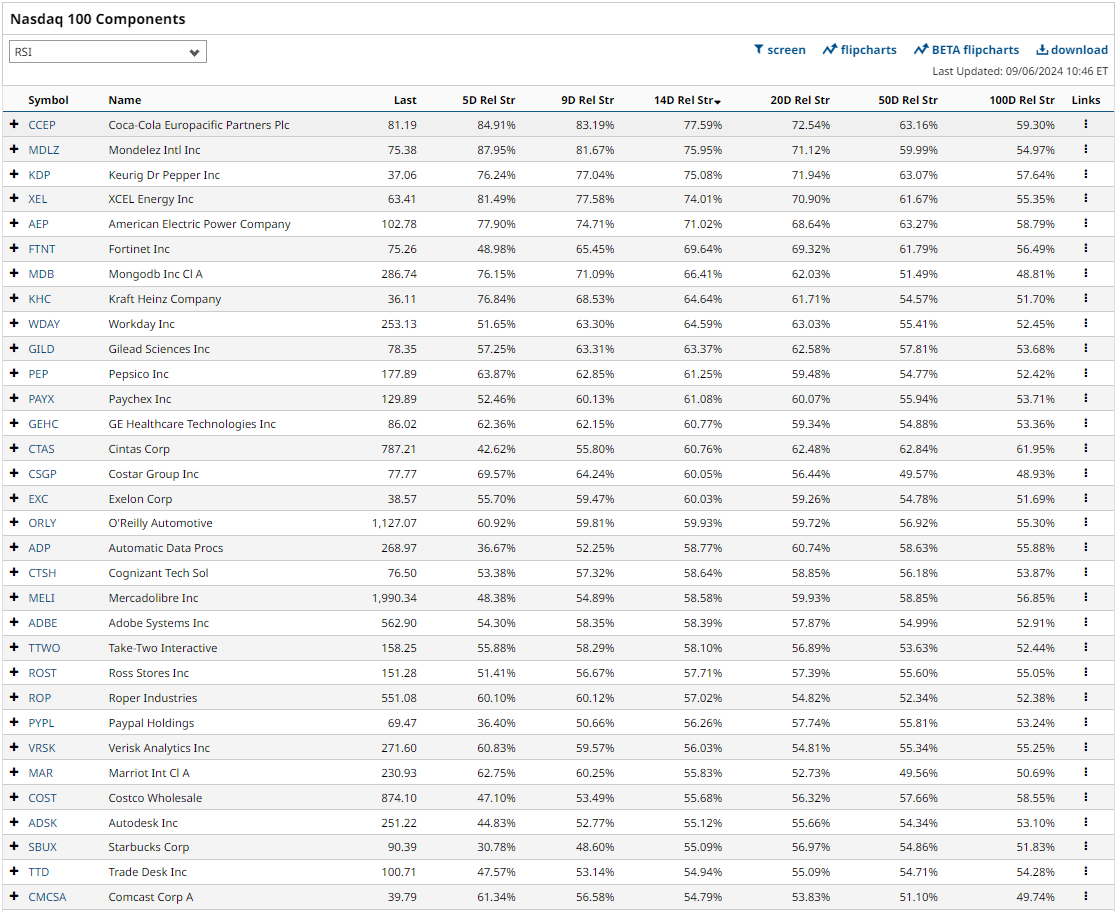
Task: Expand the CCEP row details
Action: (14, 124)
